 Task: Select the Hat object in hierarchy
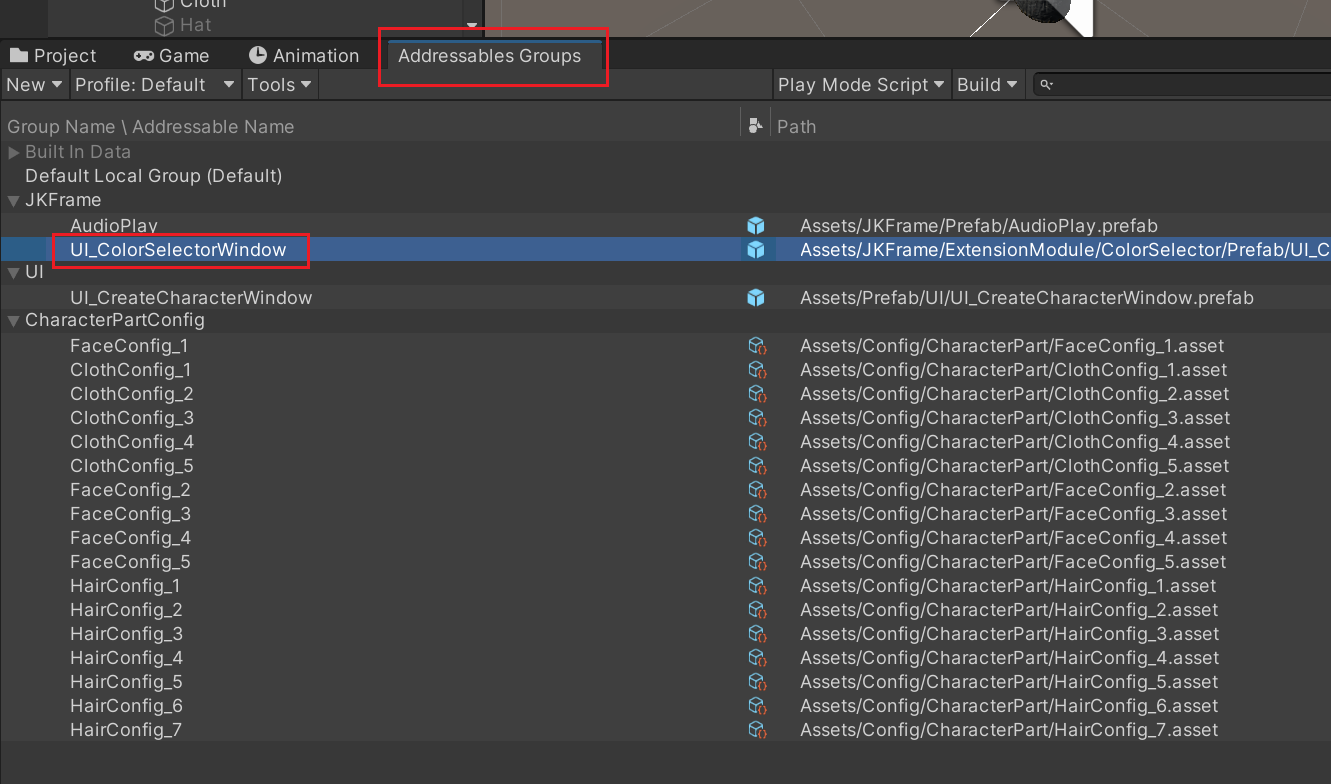click(x=182, y=25)
